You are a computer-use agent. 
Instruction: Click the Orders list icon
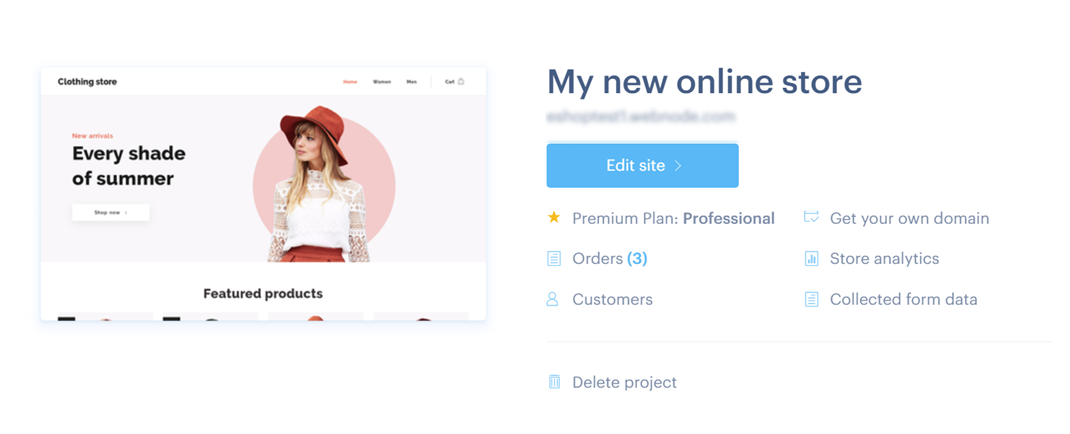[554, 259]
